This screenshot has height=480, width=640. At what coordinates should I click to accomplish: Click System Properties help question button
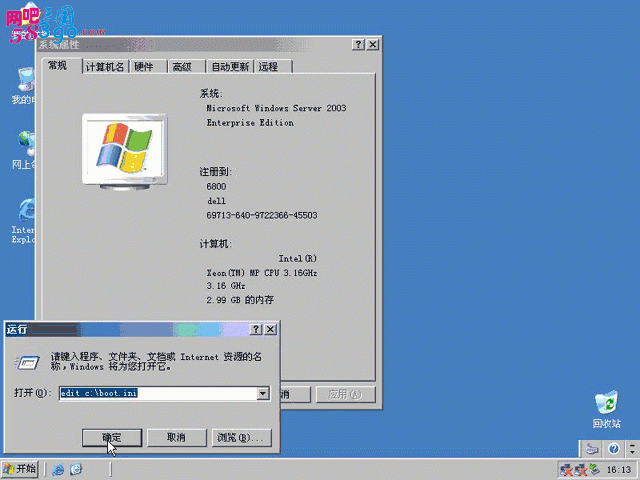pos(358,44)
